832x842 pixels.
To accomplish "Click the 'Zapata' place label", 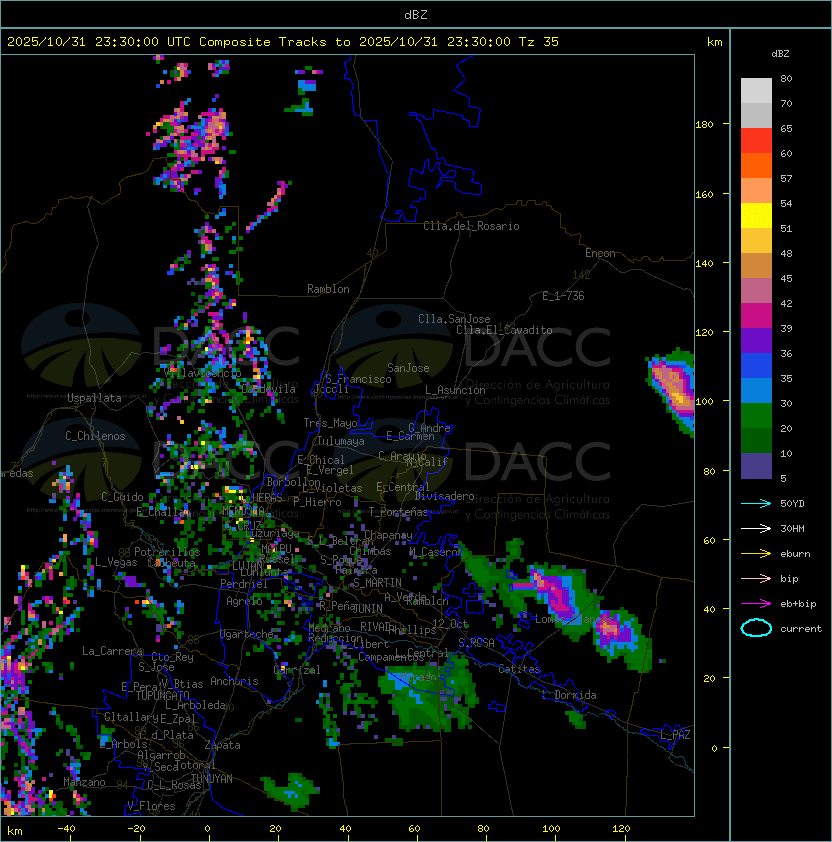I will click(222, 745).
